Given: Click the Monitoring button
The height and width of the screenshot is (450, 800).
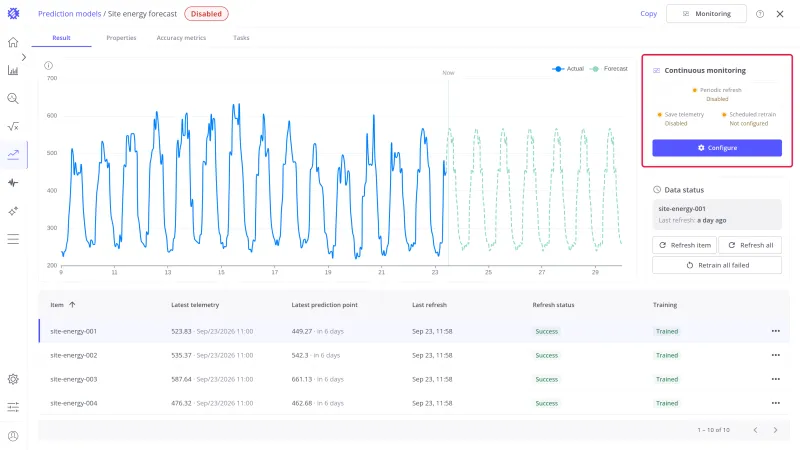Looking at the screenshot, I should point(706,14).
